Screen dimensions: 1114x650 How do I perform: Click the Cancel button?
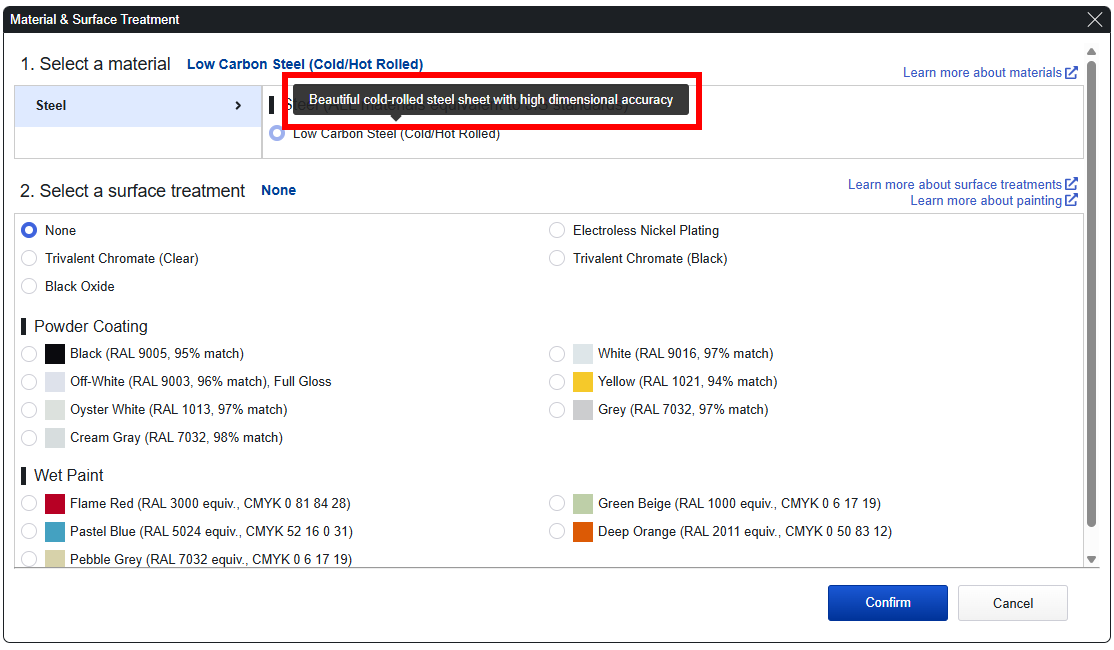[x=1012, y=603]
